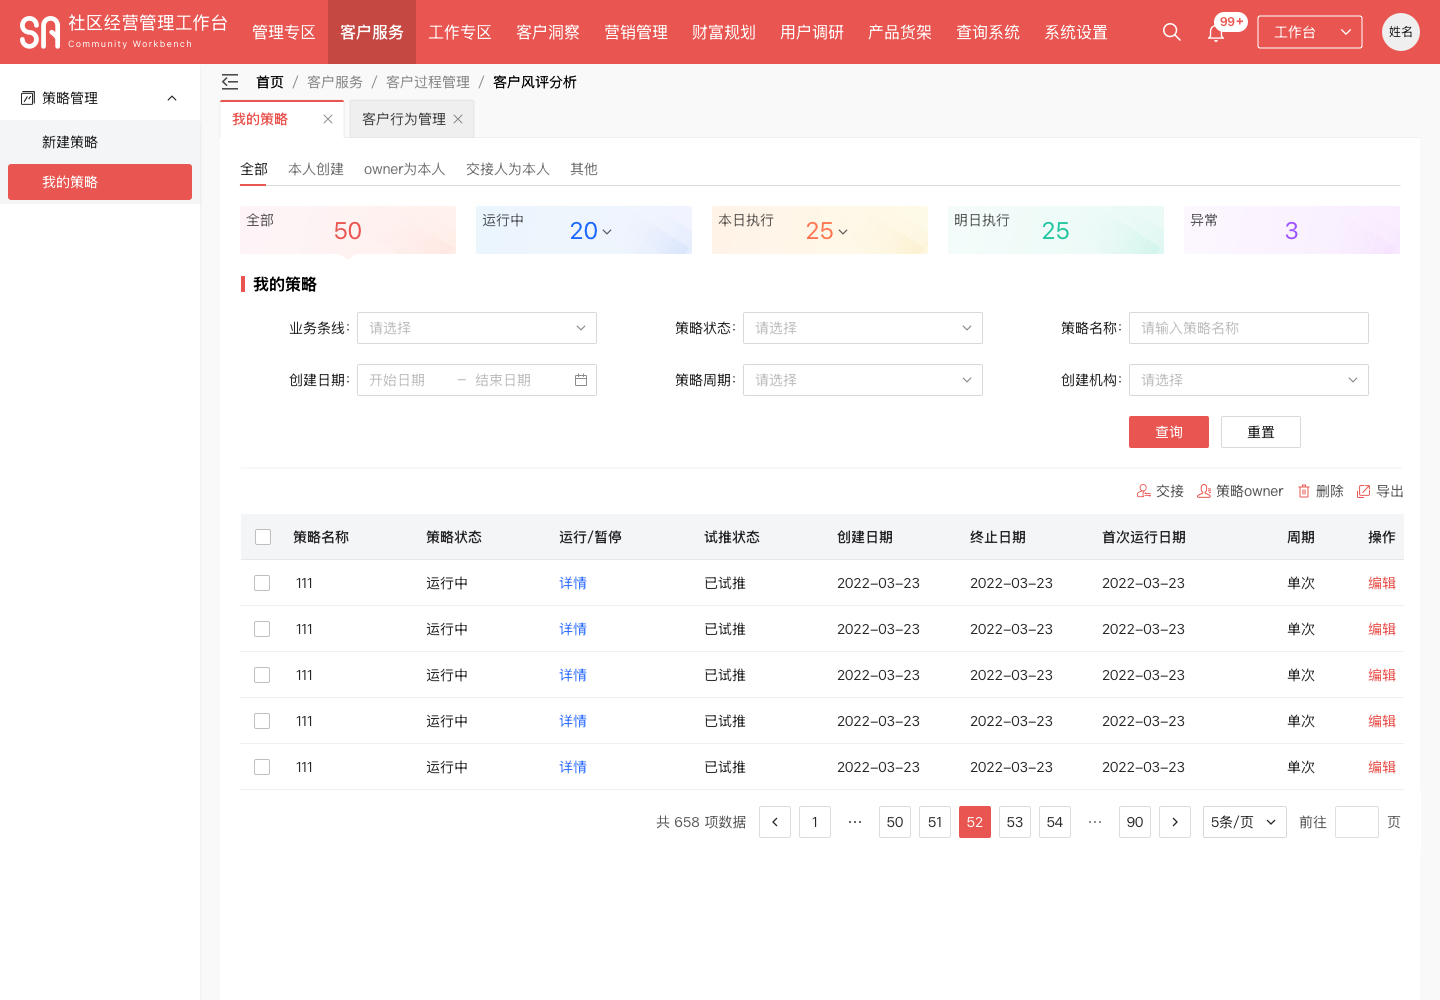Click the SA Community Workbench logo
Image resolution: width=1440 pixels, height=1000 pixels.
click(x=124, y=32)
